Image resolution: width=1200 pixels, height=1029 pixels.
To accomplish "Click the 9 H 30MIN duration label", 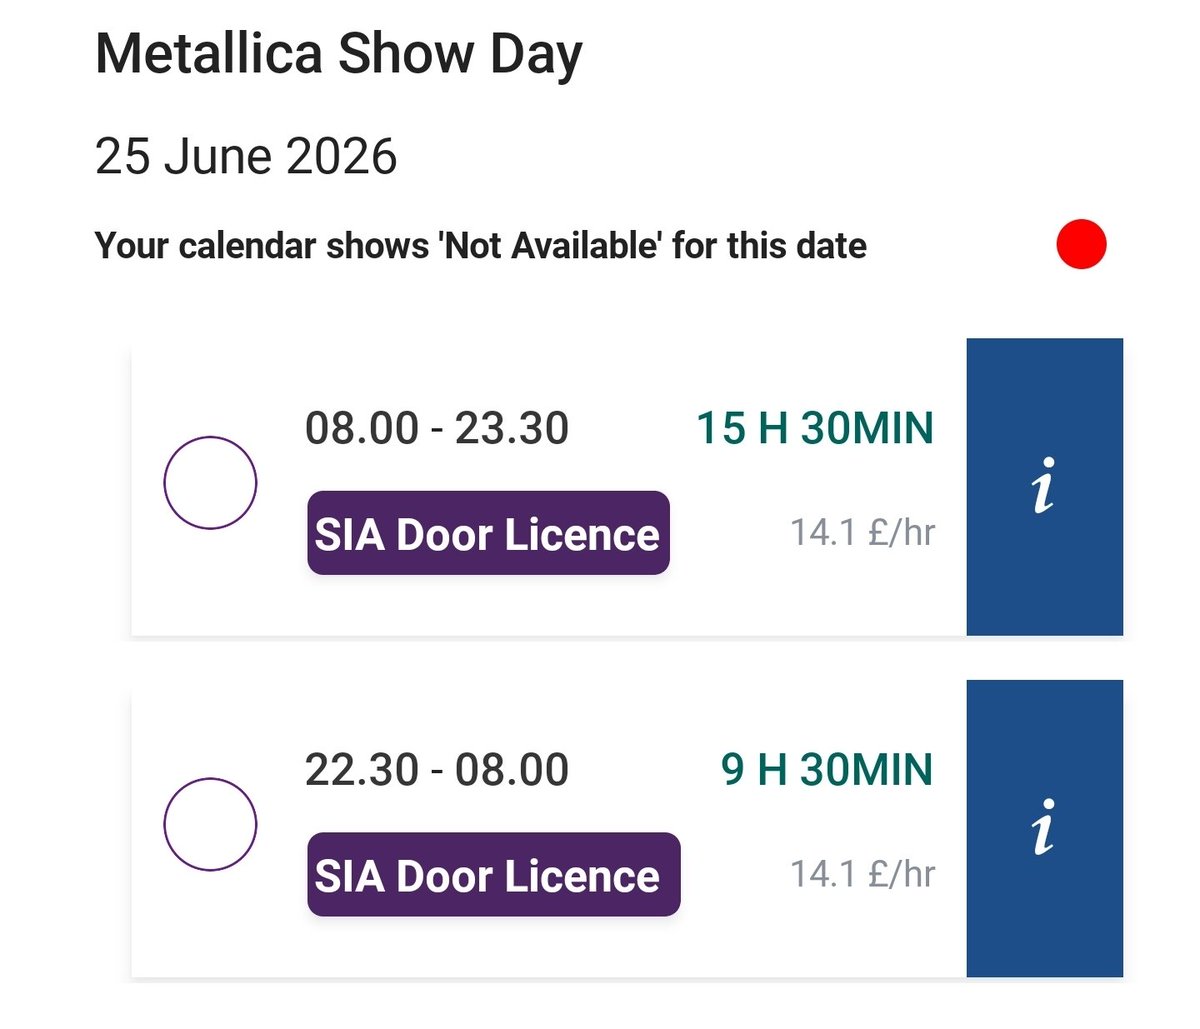I will coord(827,769).
